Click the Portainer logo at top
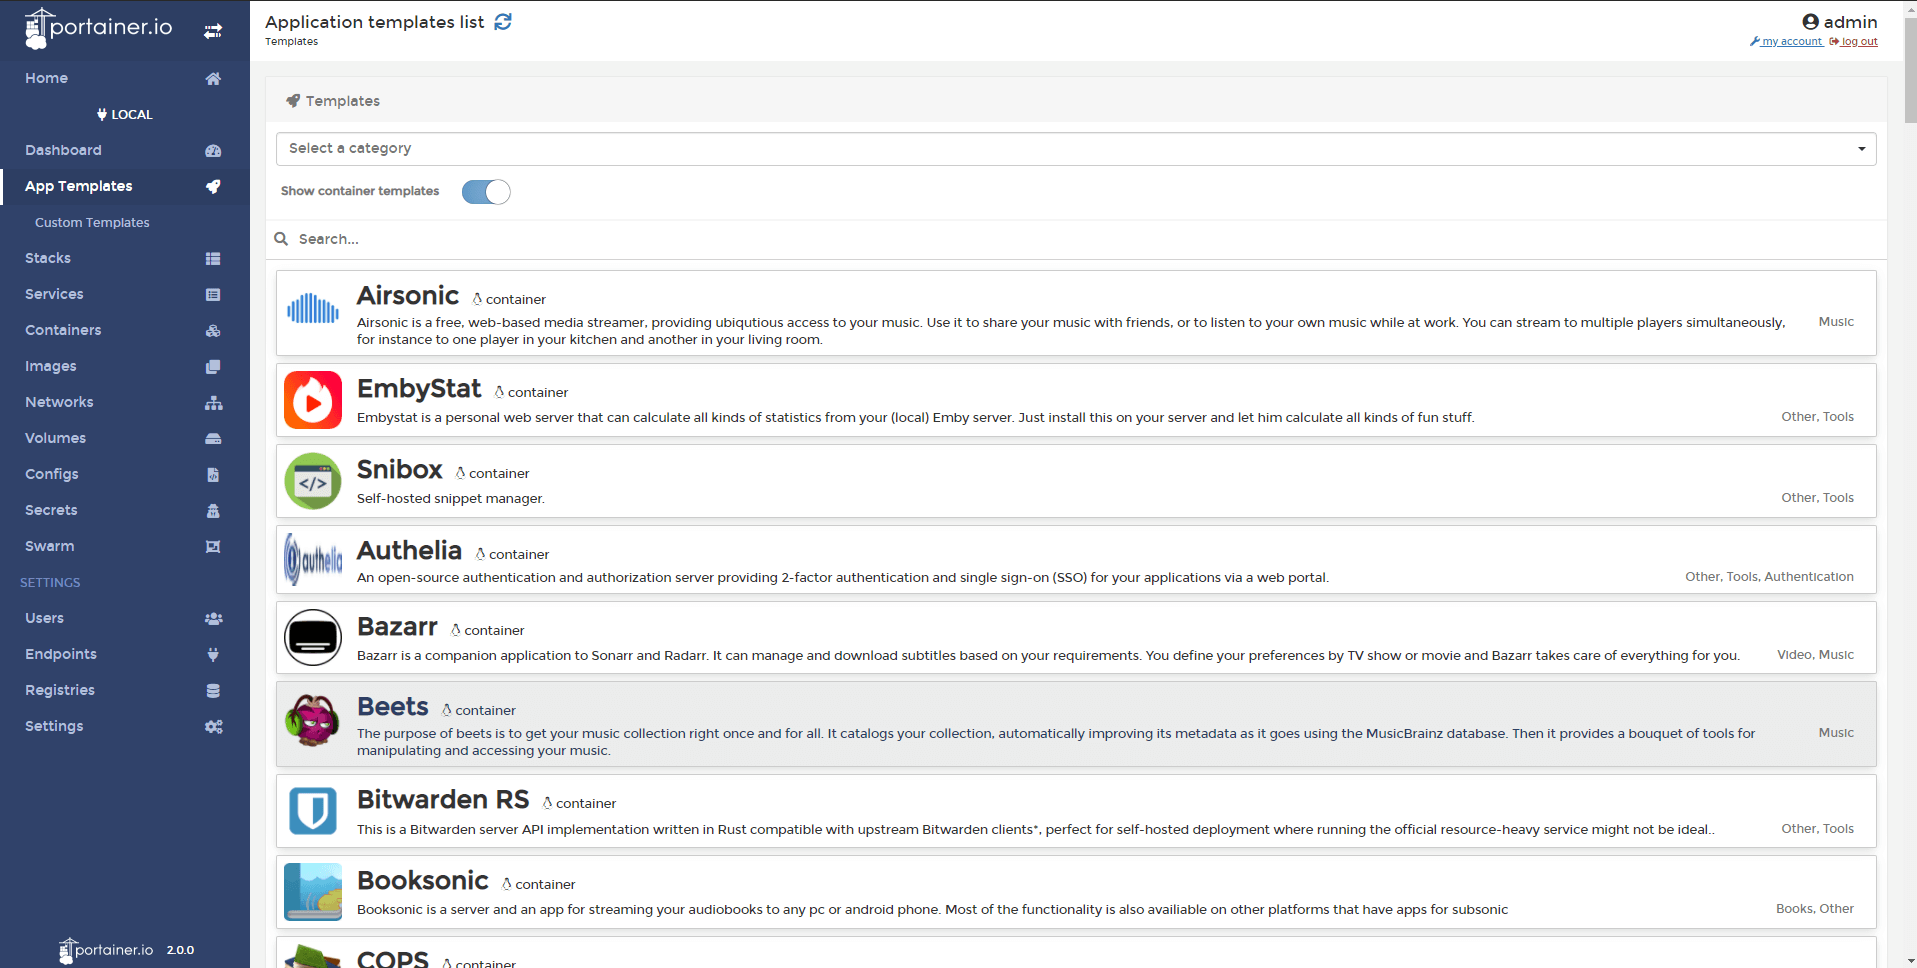The image size is (1917, 968). [98, 29]
